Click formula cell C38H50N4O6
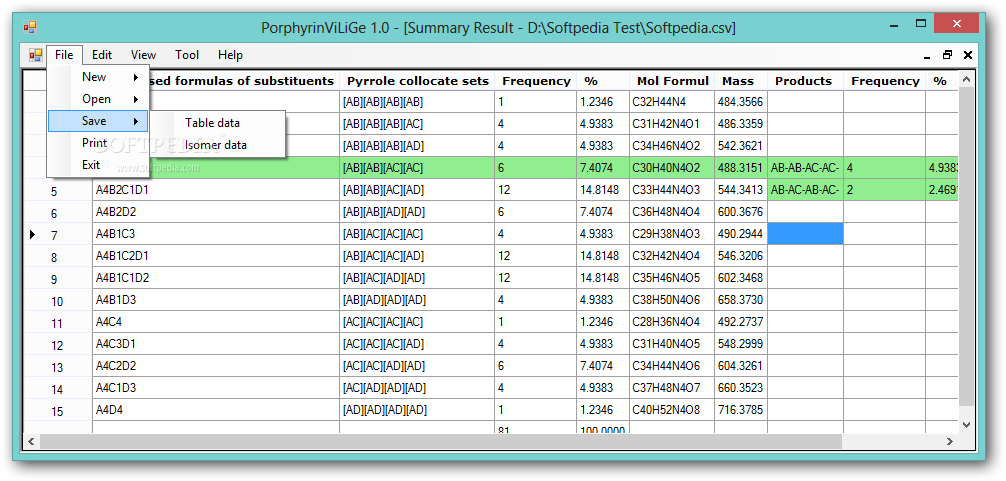Image resolution: width=1006 pixels, height=481 pixels. pos(672,300)
